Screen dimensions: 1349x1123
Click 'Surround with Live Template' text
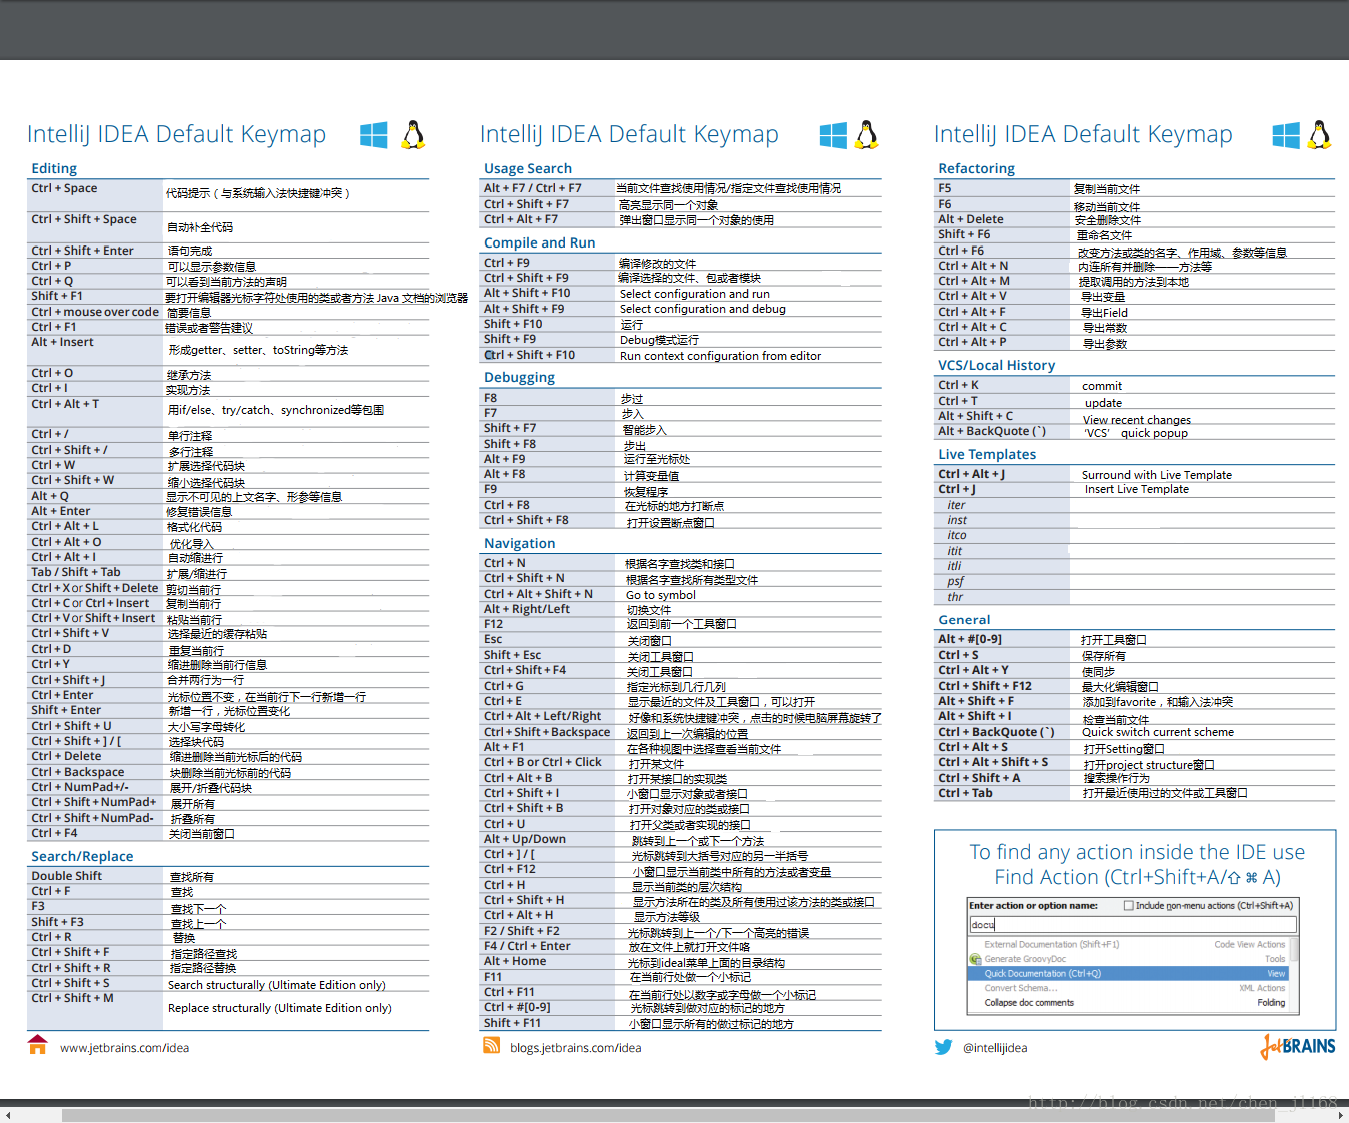(x=1157, y=475)
